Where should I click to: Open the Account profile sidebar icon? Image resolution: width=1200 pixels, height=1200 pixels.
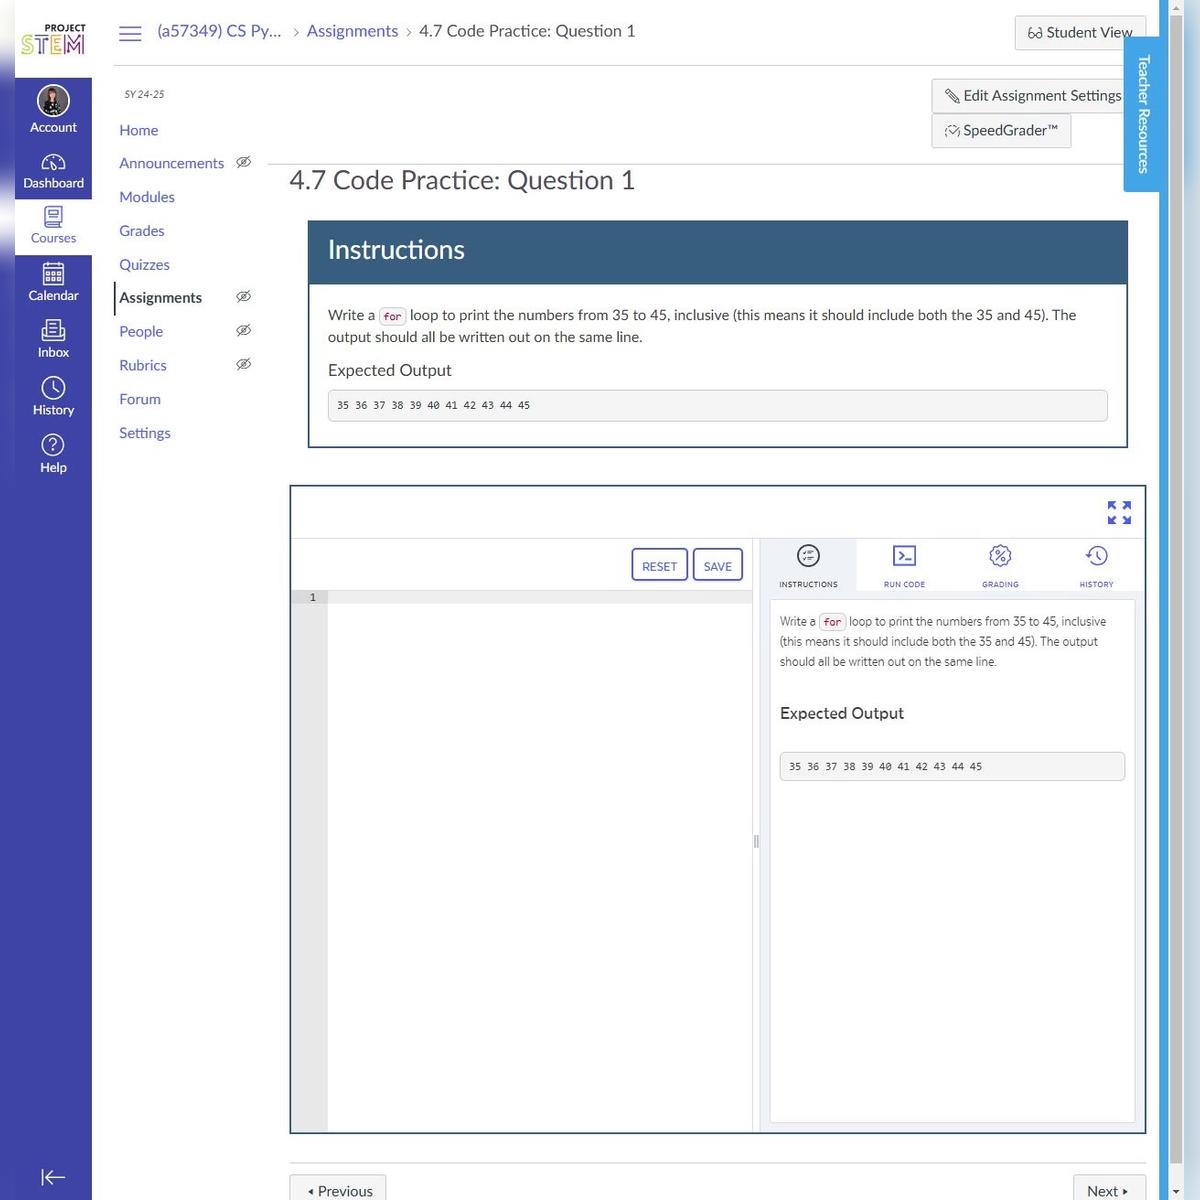pos(52,100)
